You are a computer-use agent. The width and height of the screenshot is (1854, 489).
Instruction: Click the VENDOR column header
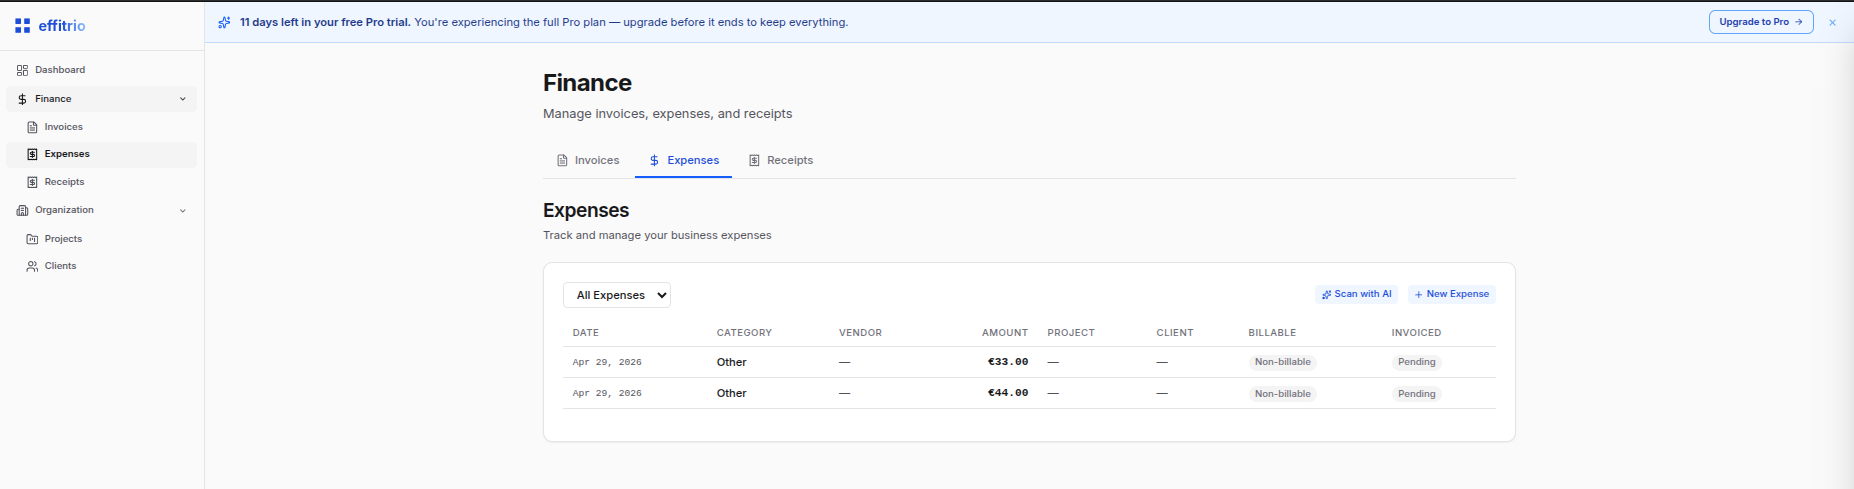click(860, 333)
